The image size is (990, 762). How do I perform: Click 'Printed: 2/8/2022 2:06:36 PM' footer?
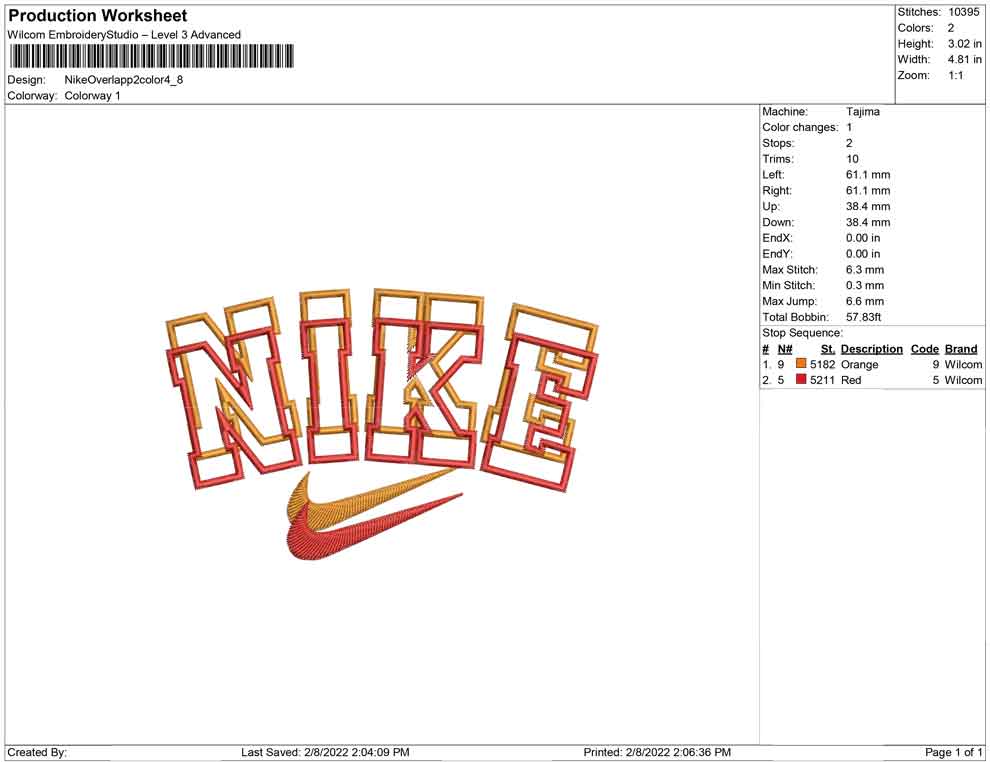pos(657,752)
